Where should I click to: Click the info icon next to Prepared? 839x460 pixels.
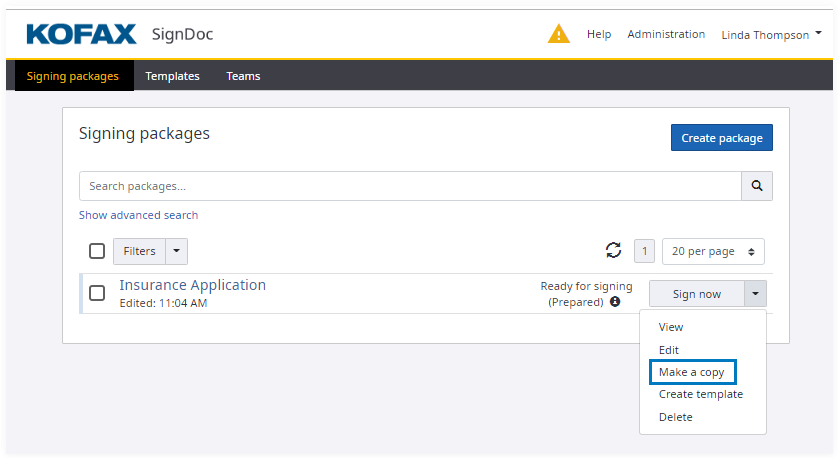pyautogui.click(x=615, y=302)
